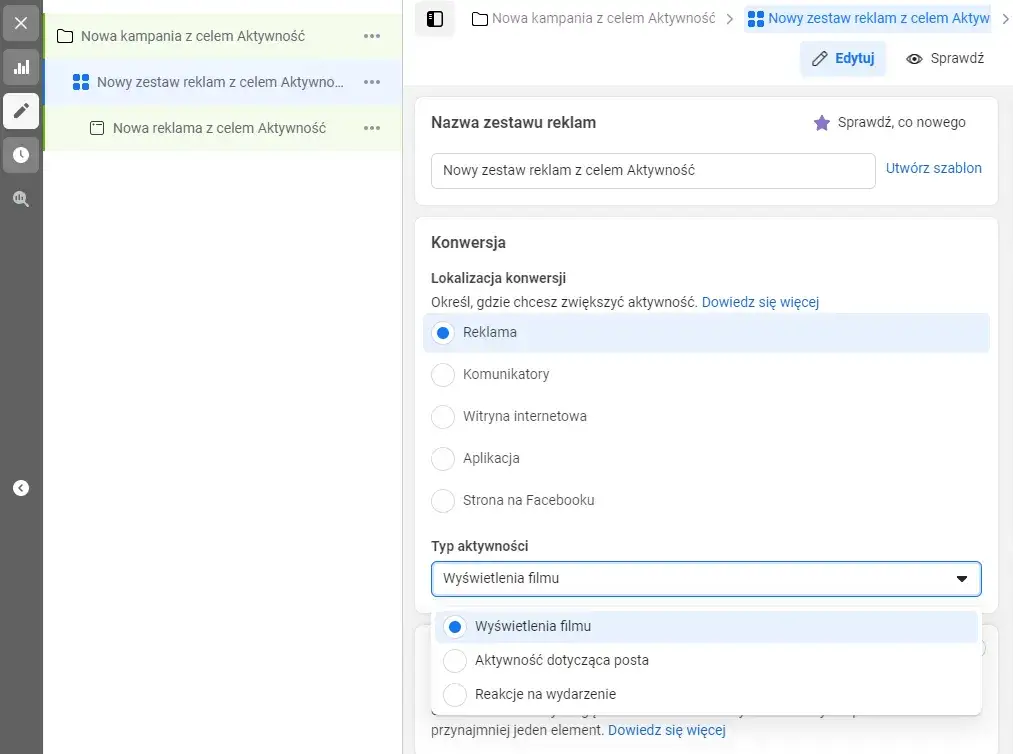Collapse the sidebar with the left arrow circle
The height and width of the screenshot is (754, 1013).
point(21,488)
